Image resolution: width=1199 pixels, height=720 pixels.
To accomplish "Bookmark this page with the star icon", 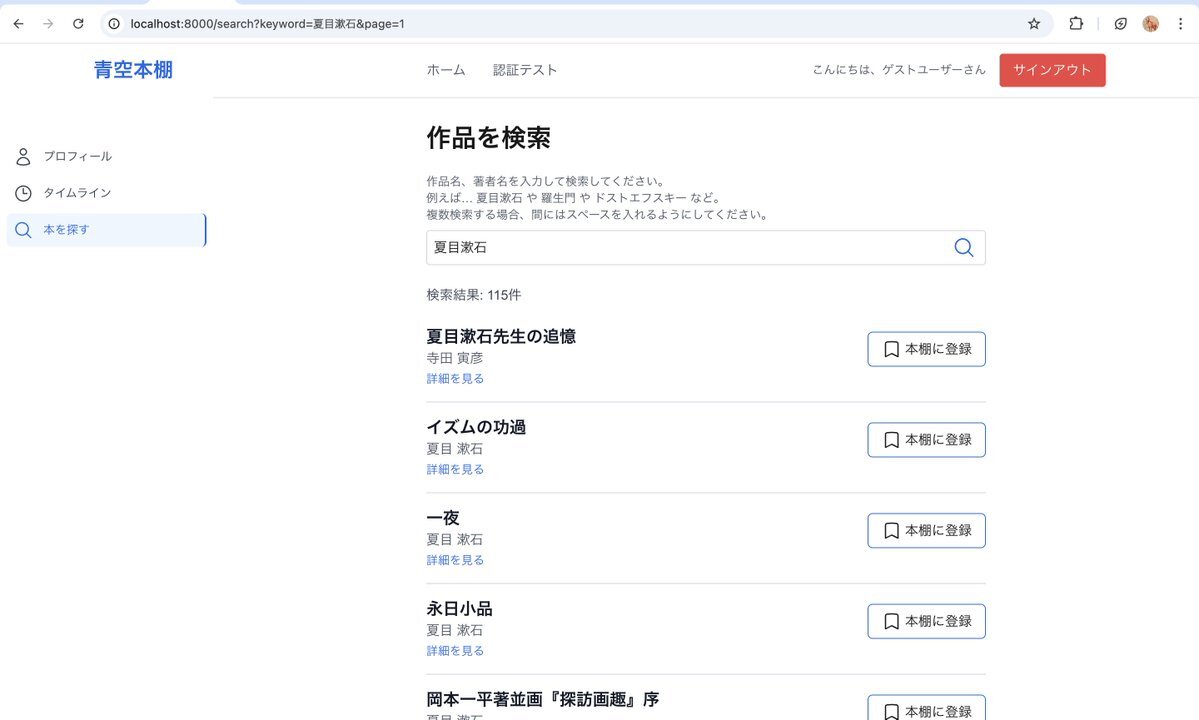I will [1034, 24].
